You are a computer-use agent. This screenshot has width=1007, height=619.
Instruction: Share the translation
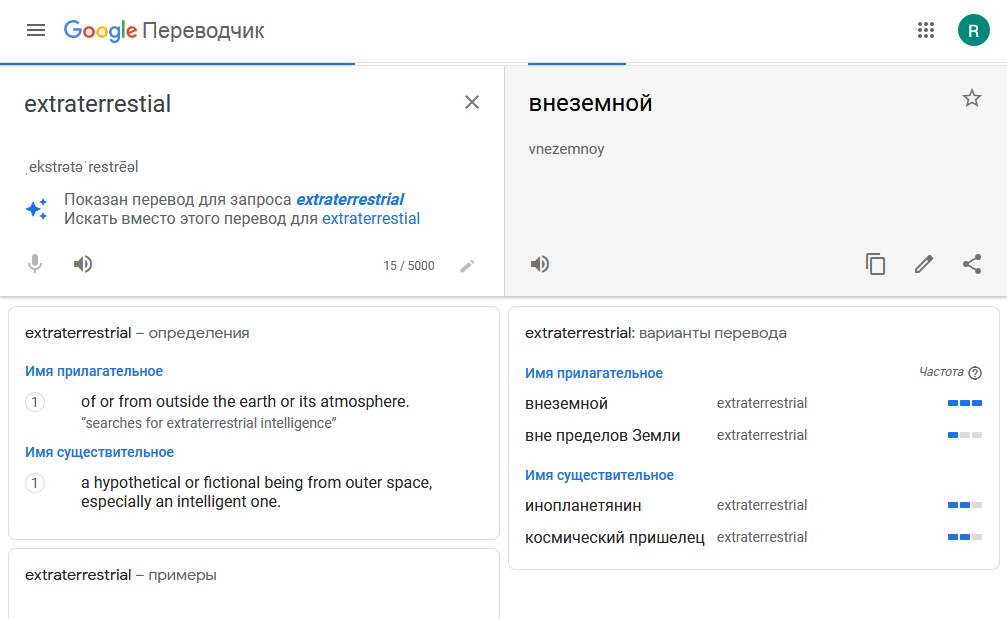point(972,264)
